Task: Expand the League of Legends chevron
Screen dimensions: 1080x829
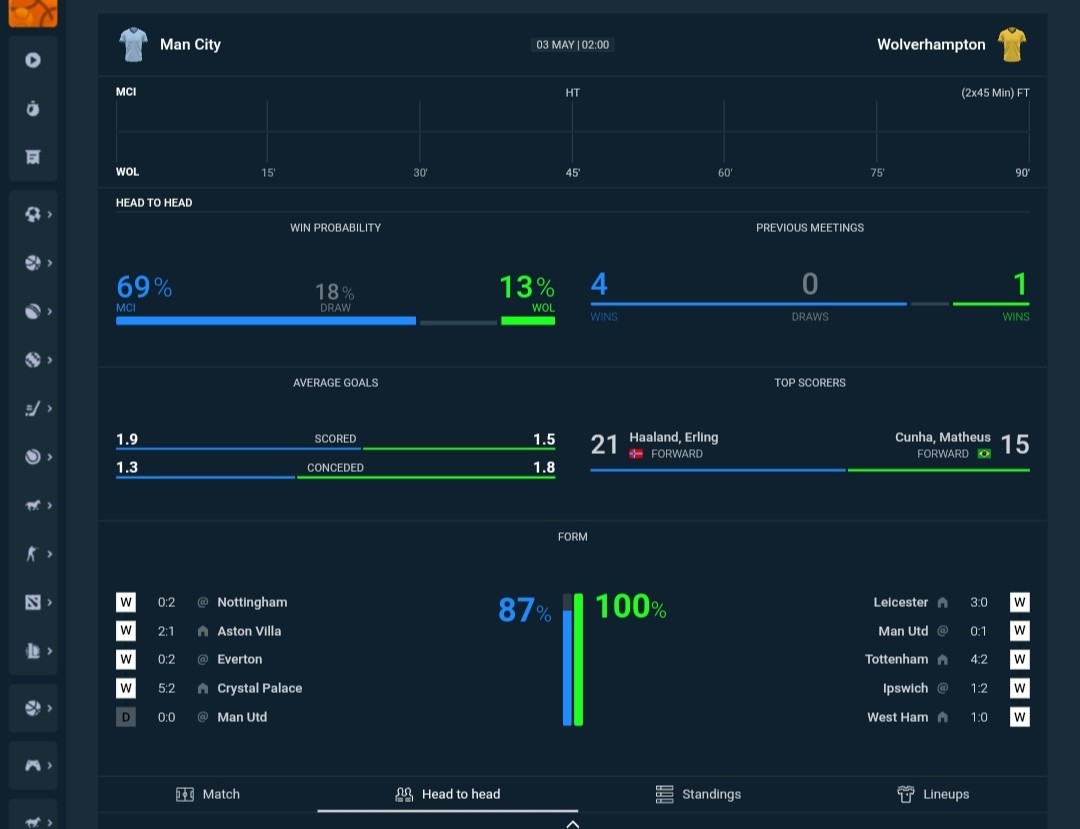Action: (50, 651)
